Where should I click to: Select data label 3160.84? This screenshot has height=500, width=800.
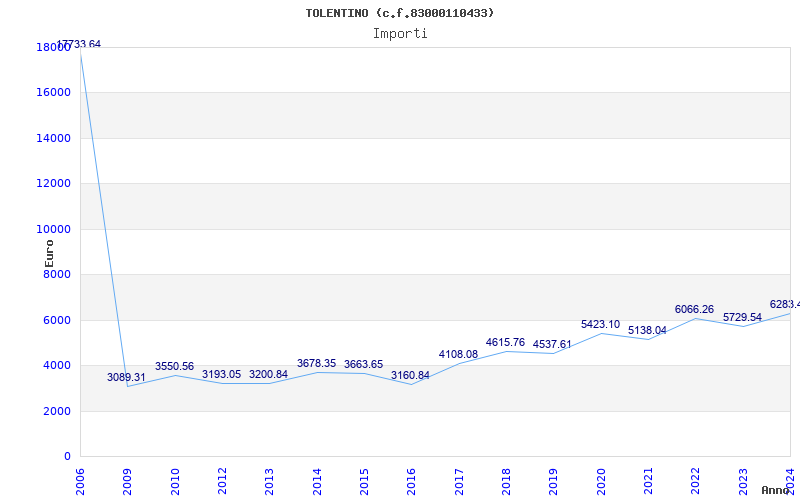pyautogui.click(x=410, y=376)
